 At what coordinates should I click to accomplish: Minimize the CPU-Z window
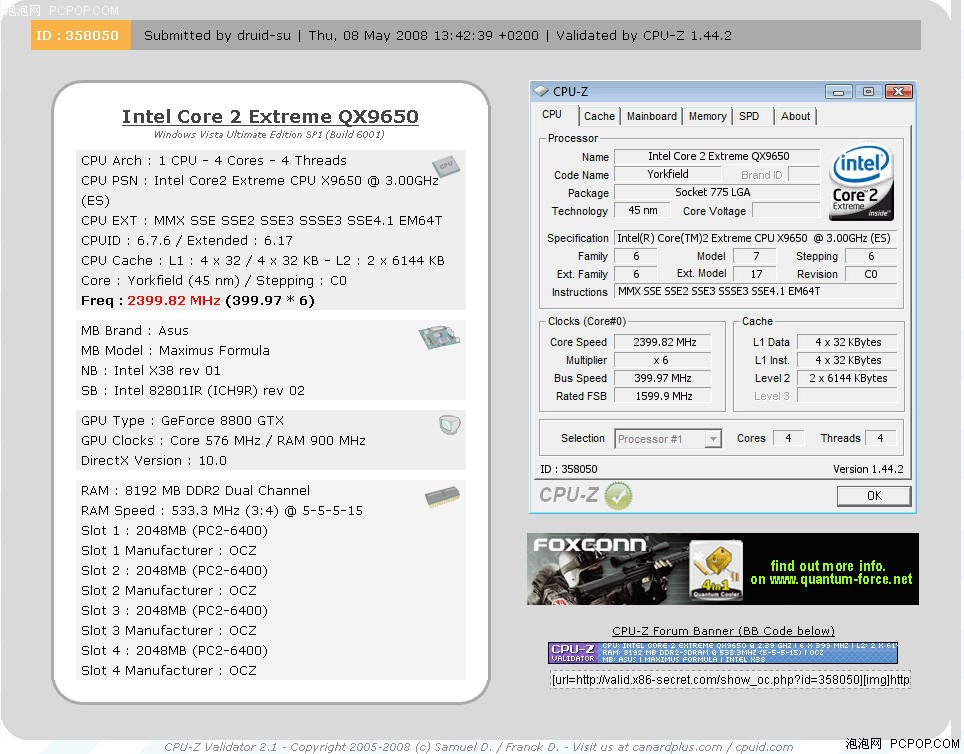[x=838, y=92]
